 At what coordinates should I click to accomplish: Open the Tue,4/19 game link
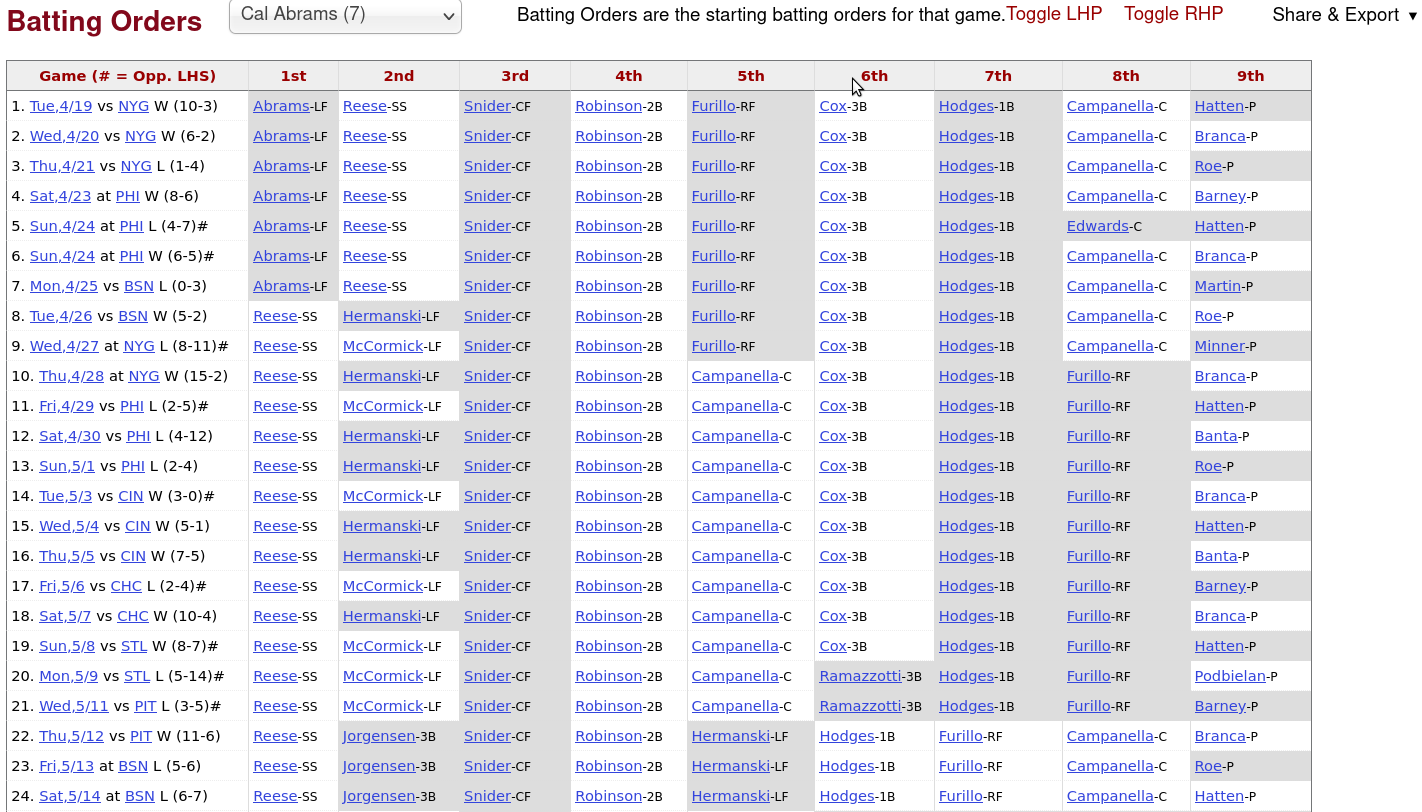[x=61, y=106]
